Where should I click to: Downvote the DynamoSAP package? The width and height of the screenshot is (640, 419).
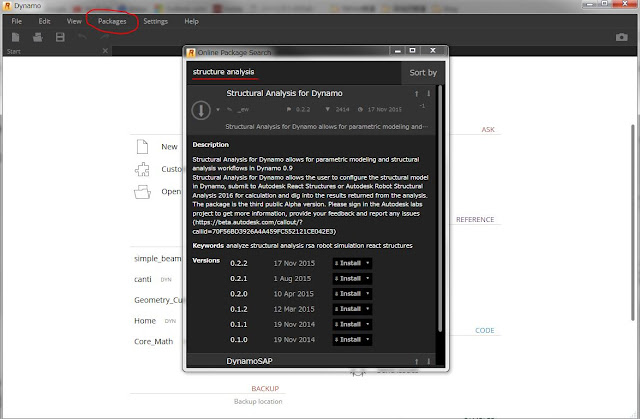(x=429, y=361)
